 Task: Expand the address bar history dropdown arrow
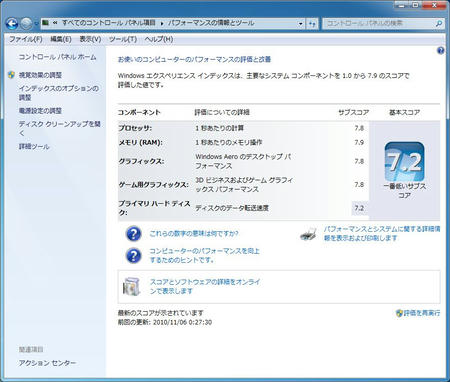pyautogui.click(x=301, y=24)
